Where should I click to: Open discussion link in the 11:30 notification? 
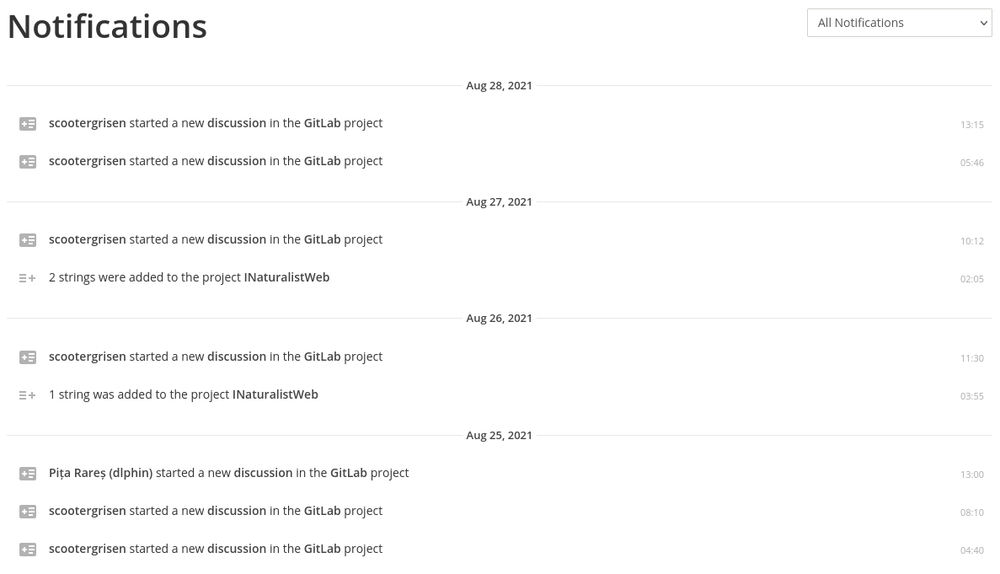[237, 357]
